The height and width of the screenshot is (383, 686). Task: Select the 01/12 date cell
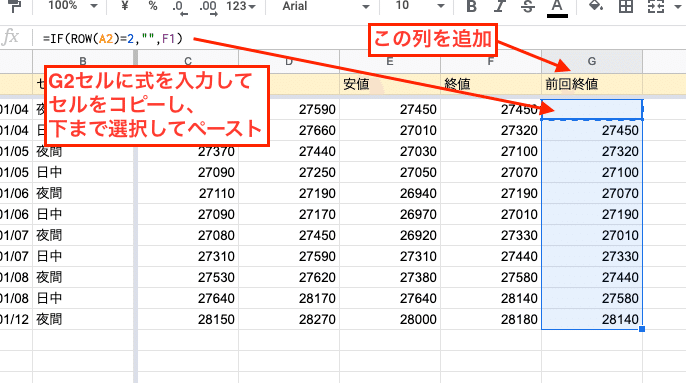tap(16, 320)
